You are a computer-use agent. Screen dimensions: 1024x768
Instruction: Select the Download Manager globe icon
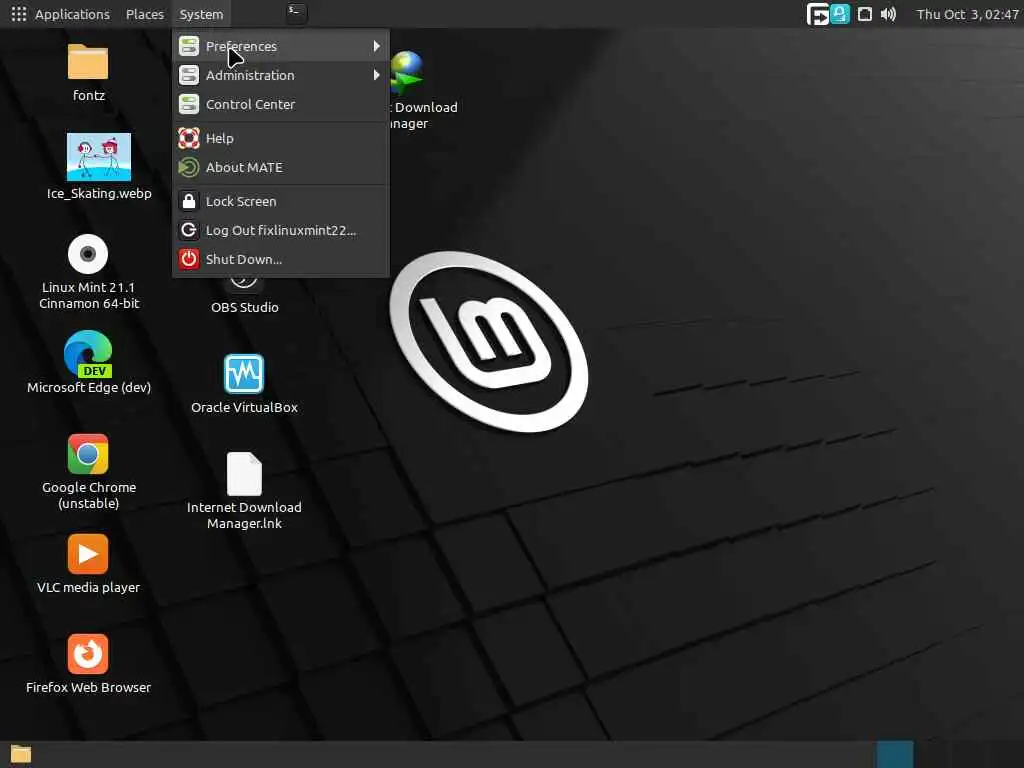coord(407,72)
